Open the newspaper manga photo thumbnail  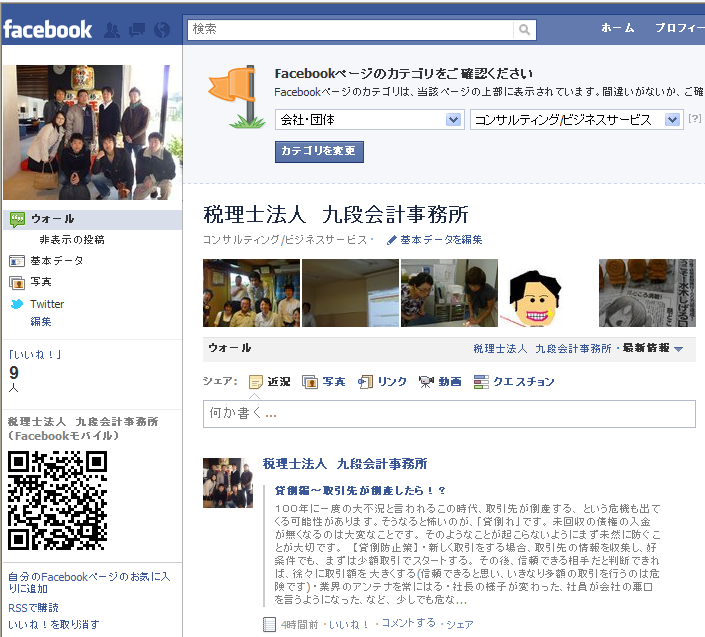pos(647,293)
